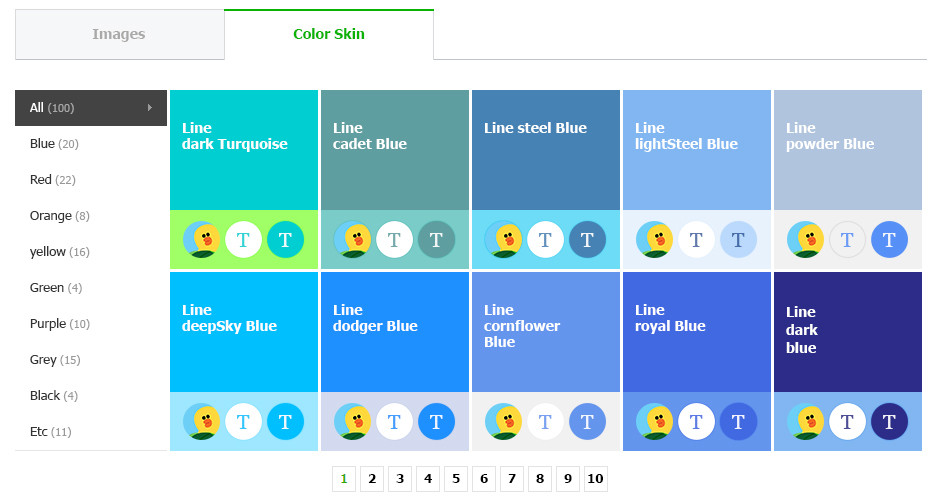939x502 pixels.
Task: Click duck avatar icon under lightSteel Blue skin
Action: [x=655, y=240]
